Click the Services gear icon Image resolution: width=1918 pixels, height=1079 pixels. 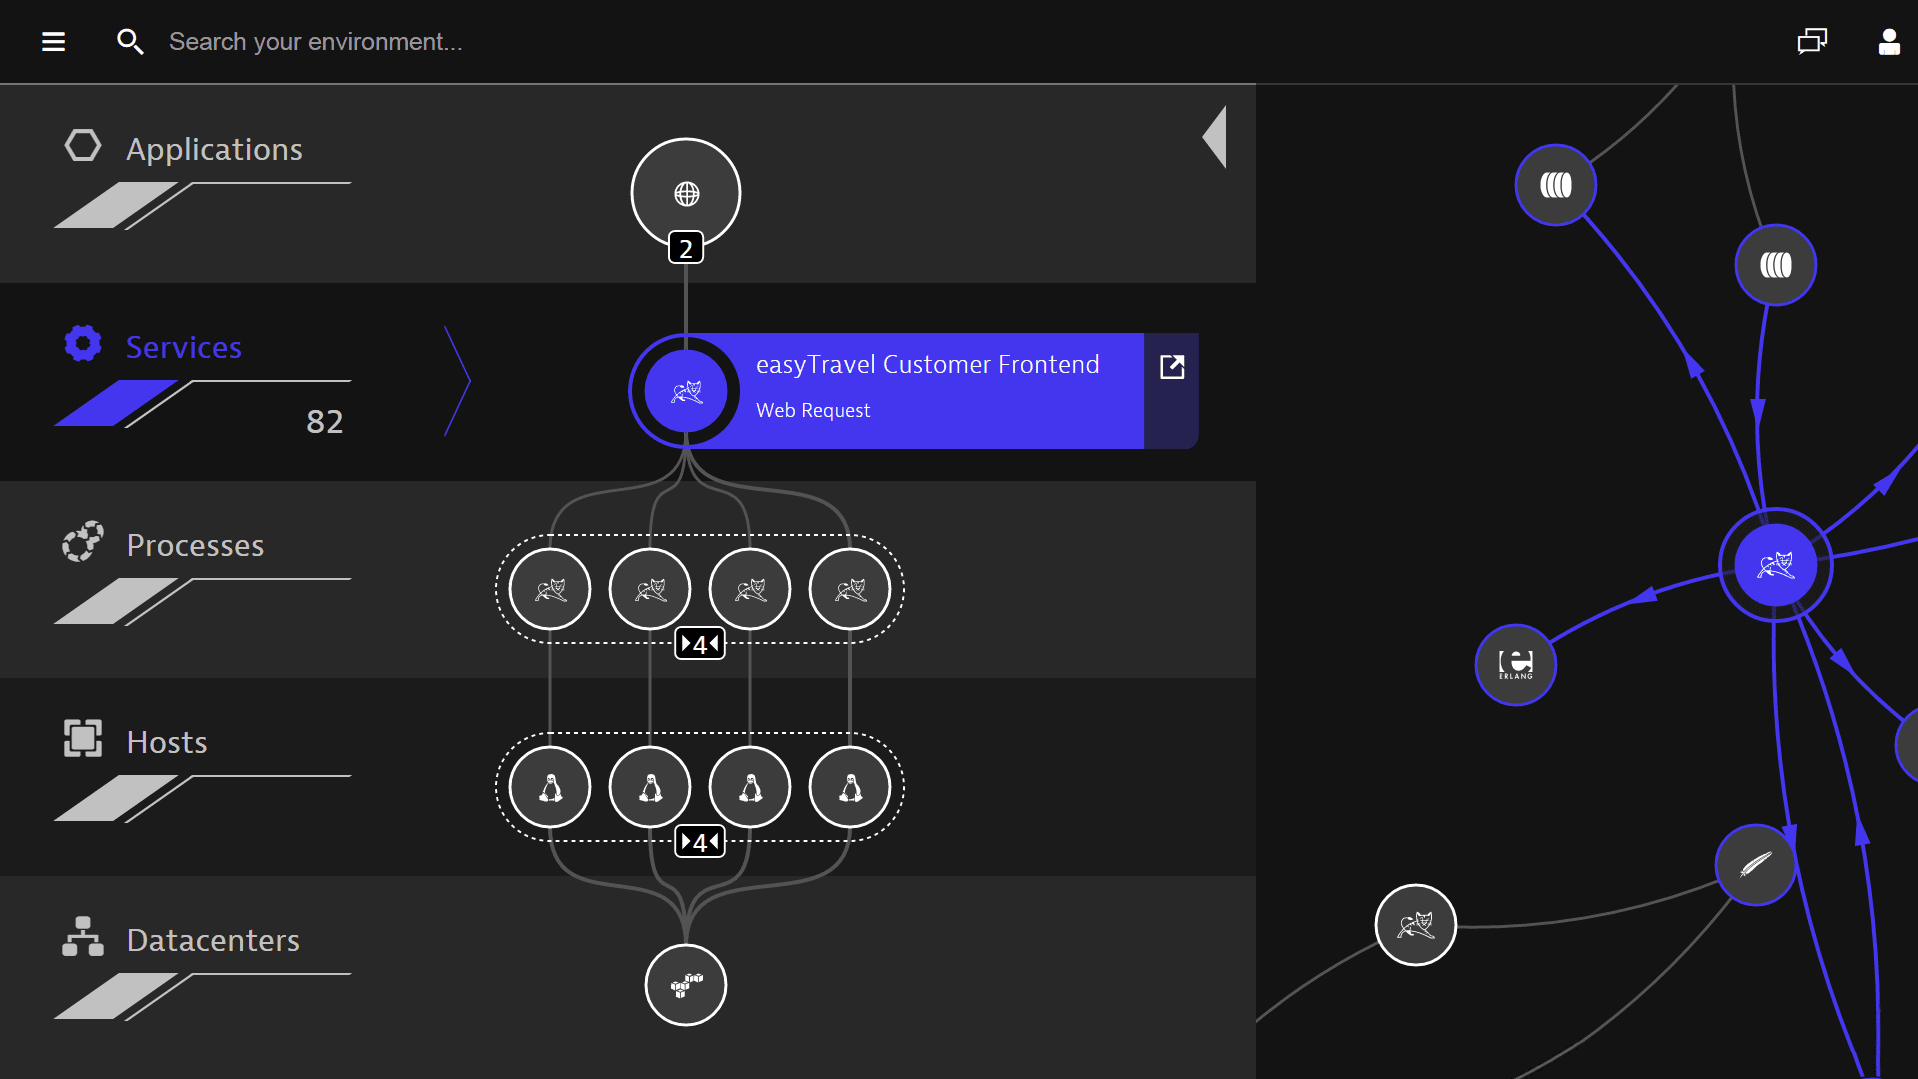pyautogui.click(x=83, y=343)
